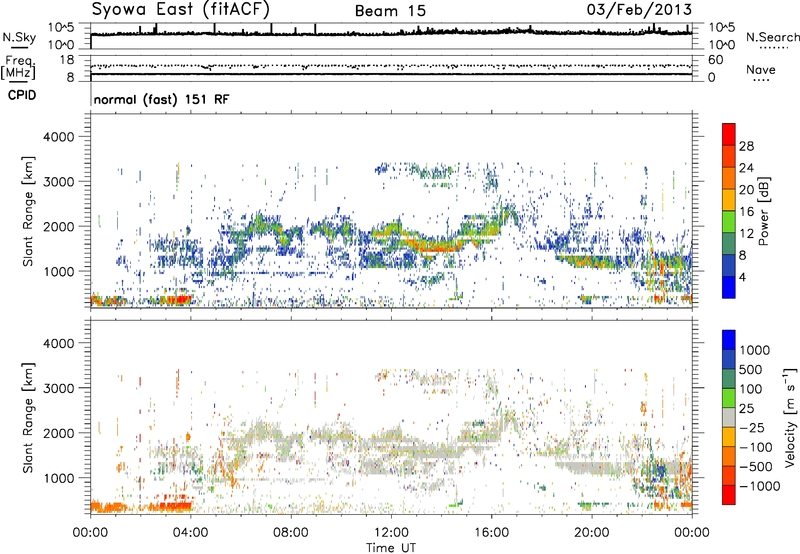The width and height of the screenshot is (800, 554).
Task: Click the 'Time UT' axis label
Action: pyautogui.click(x=391, y=548)
